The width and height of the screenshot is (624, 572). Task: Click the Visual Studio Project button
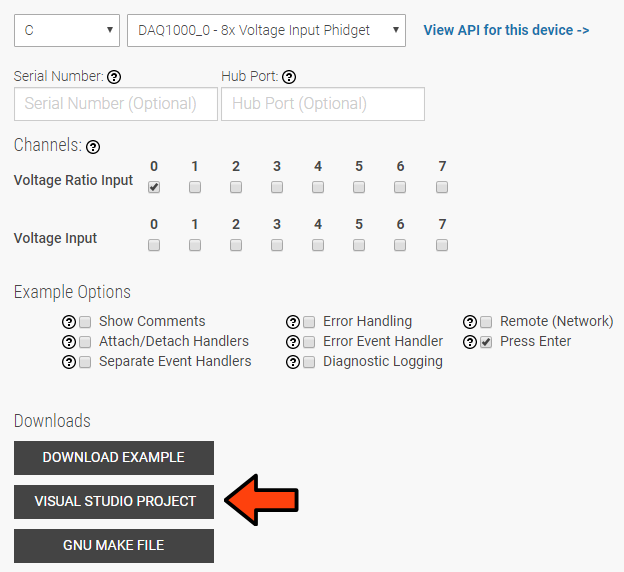point(114,501)
